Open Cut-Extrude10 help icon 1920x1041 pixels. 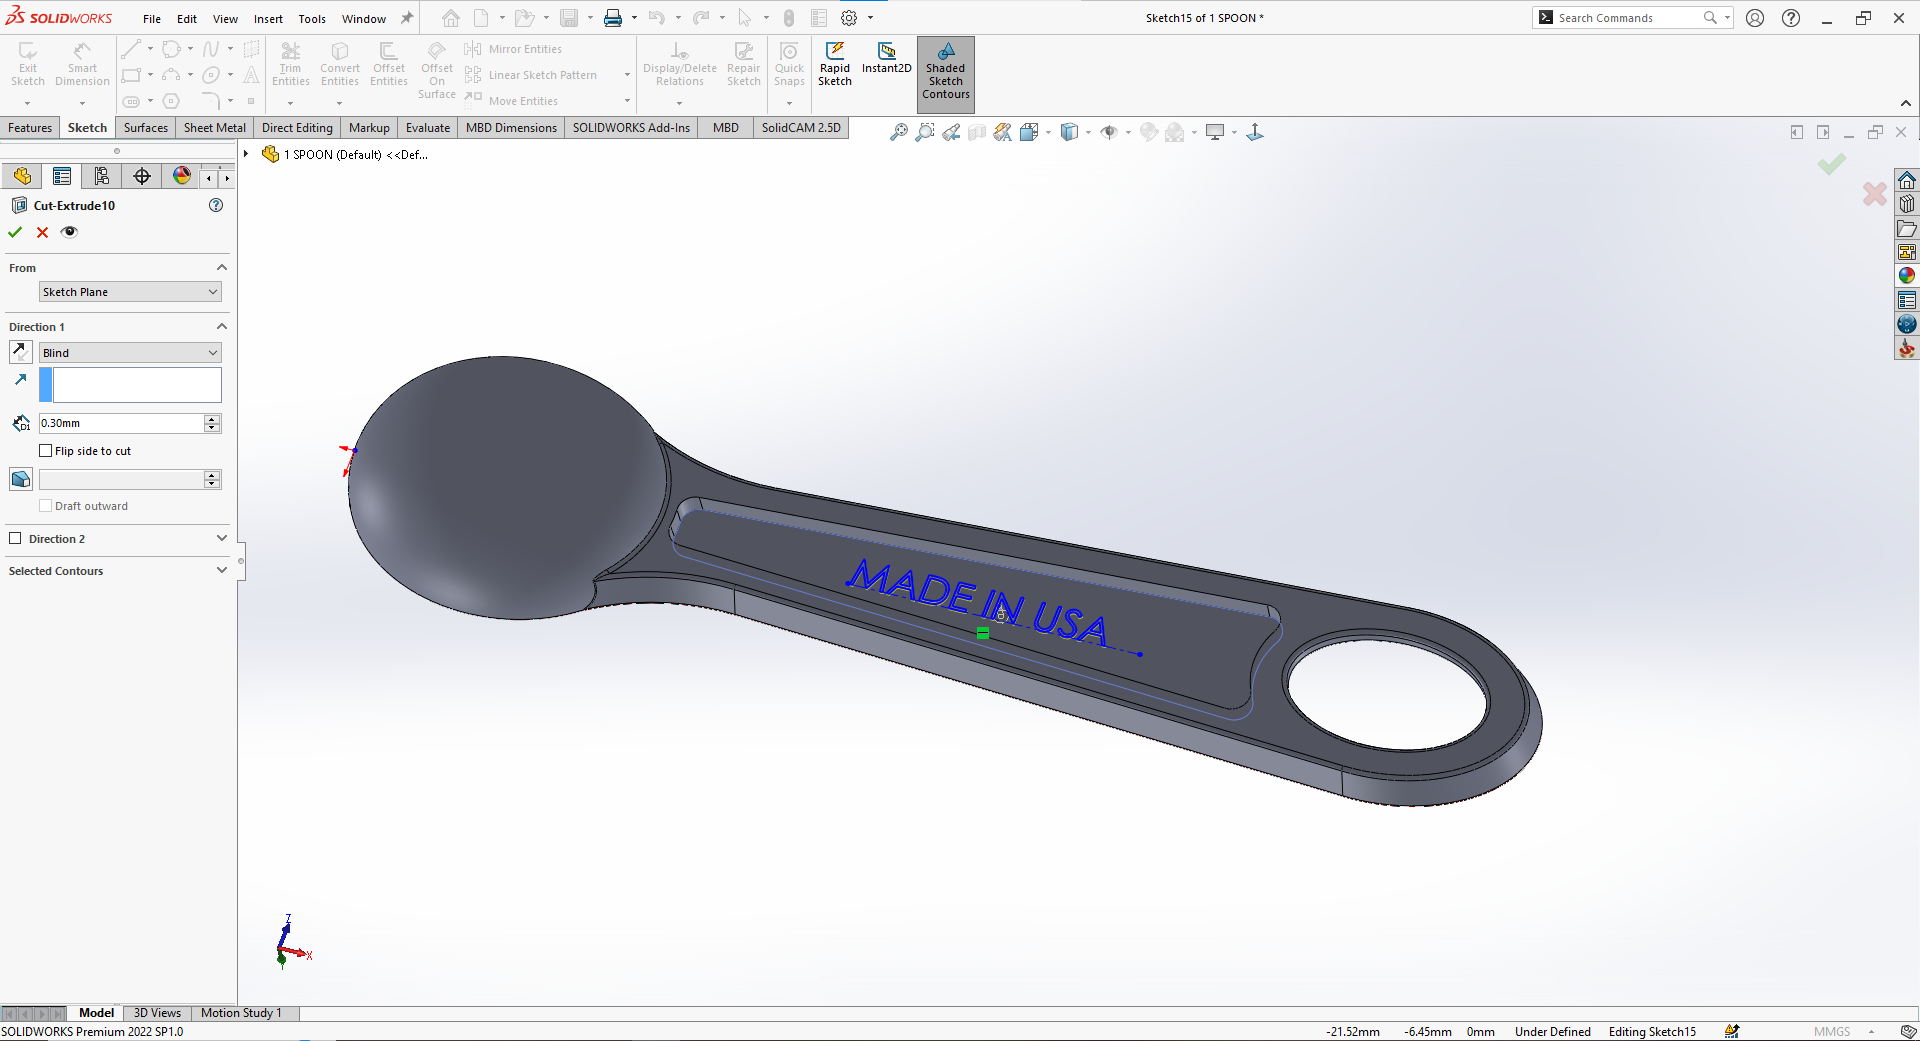216,205
